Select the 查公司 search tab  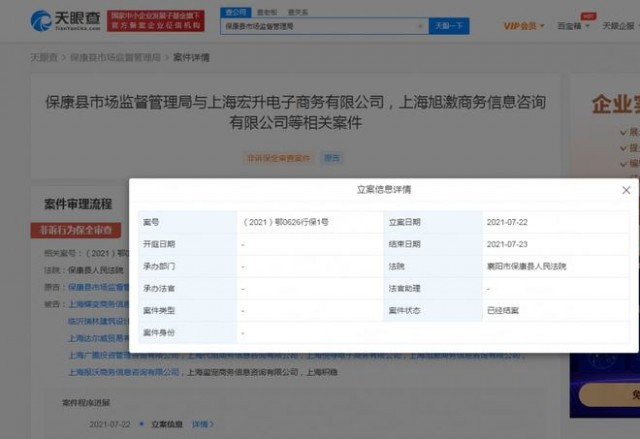coord(236,12)
